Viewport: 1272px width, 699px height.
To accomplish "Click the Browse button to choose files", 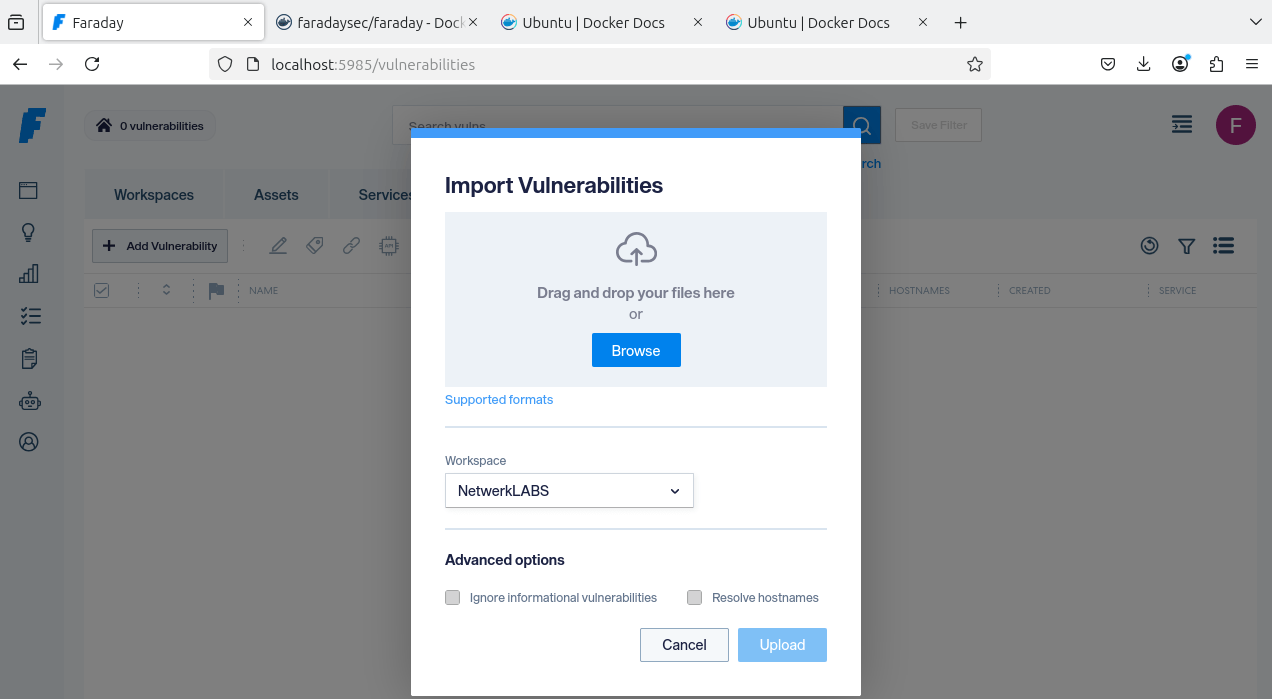I will click(636, 349).
